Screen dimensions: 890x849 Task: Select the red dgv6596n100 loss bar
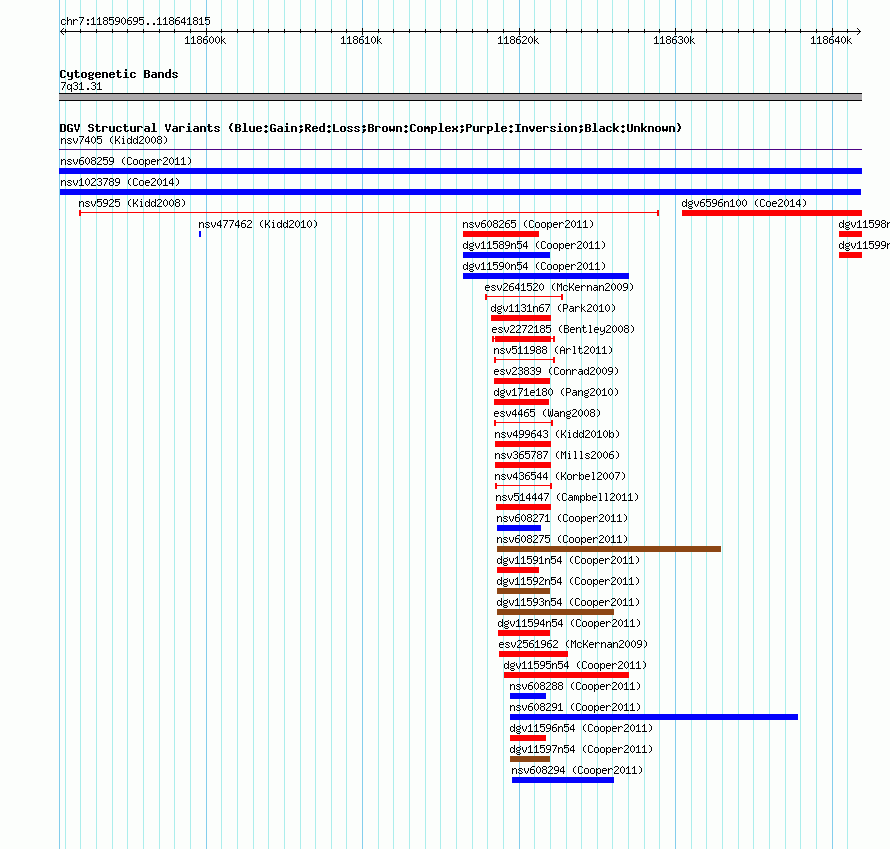pyautogui.click(x=772, y=213)
